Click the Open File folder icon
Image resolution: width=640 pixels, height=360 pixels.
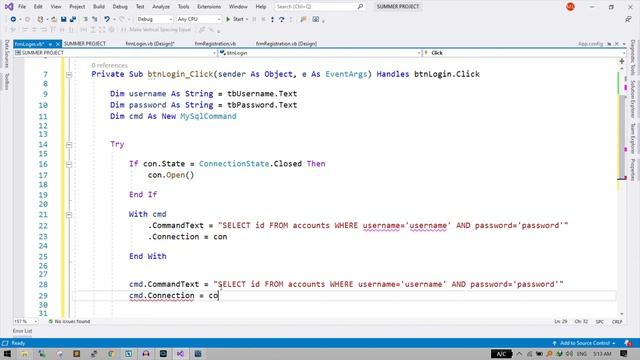[54, 19]
